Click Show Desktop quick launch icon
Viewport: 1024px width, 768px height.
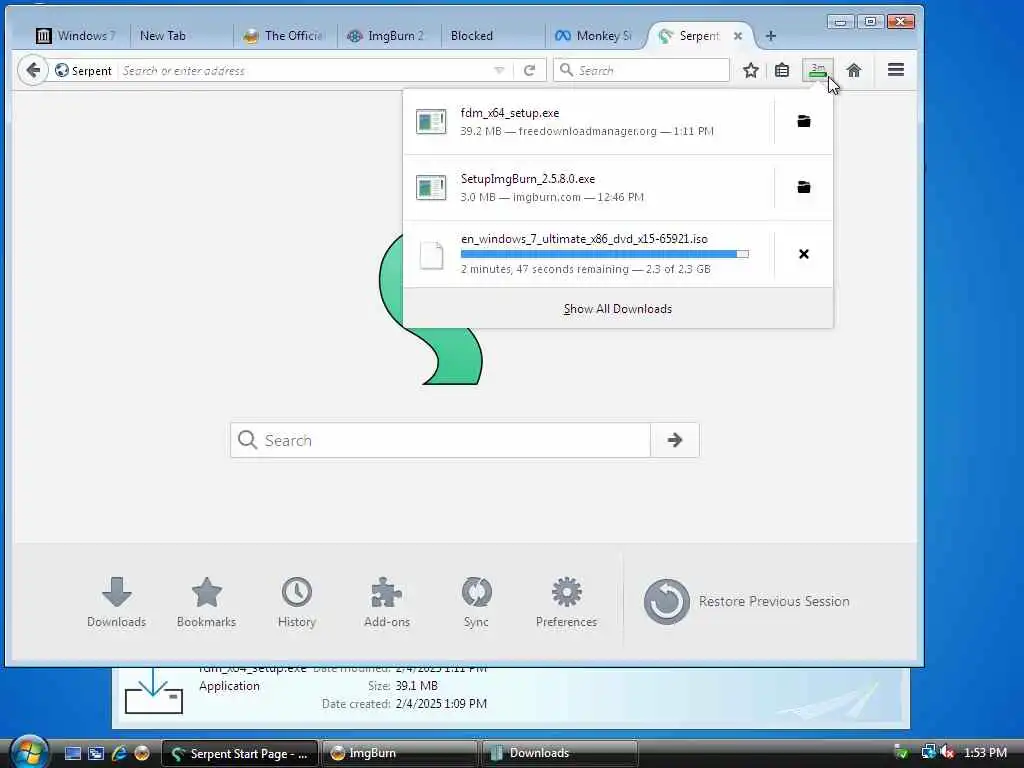[72, 753]
